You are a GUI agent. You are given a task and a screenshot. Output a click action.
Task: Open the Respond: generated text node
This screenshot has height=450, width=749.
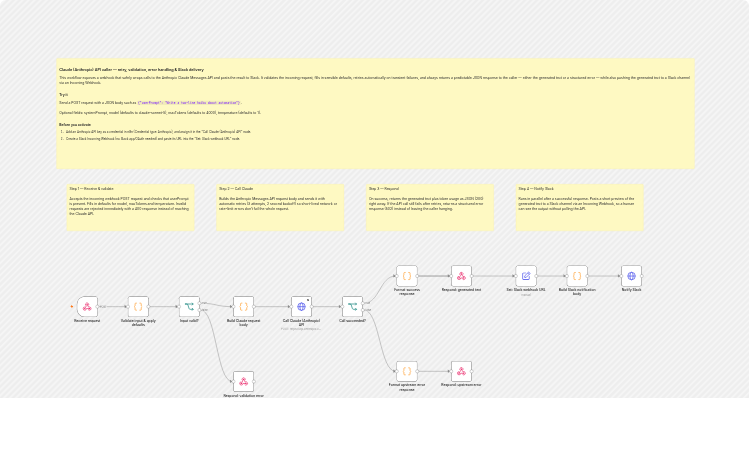461,276
